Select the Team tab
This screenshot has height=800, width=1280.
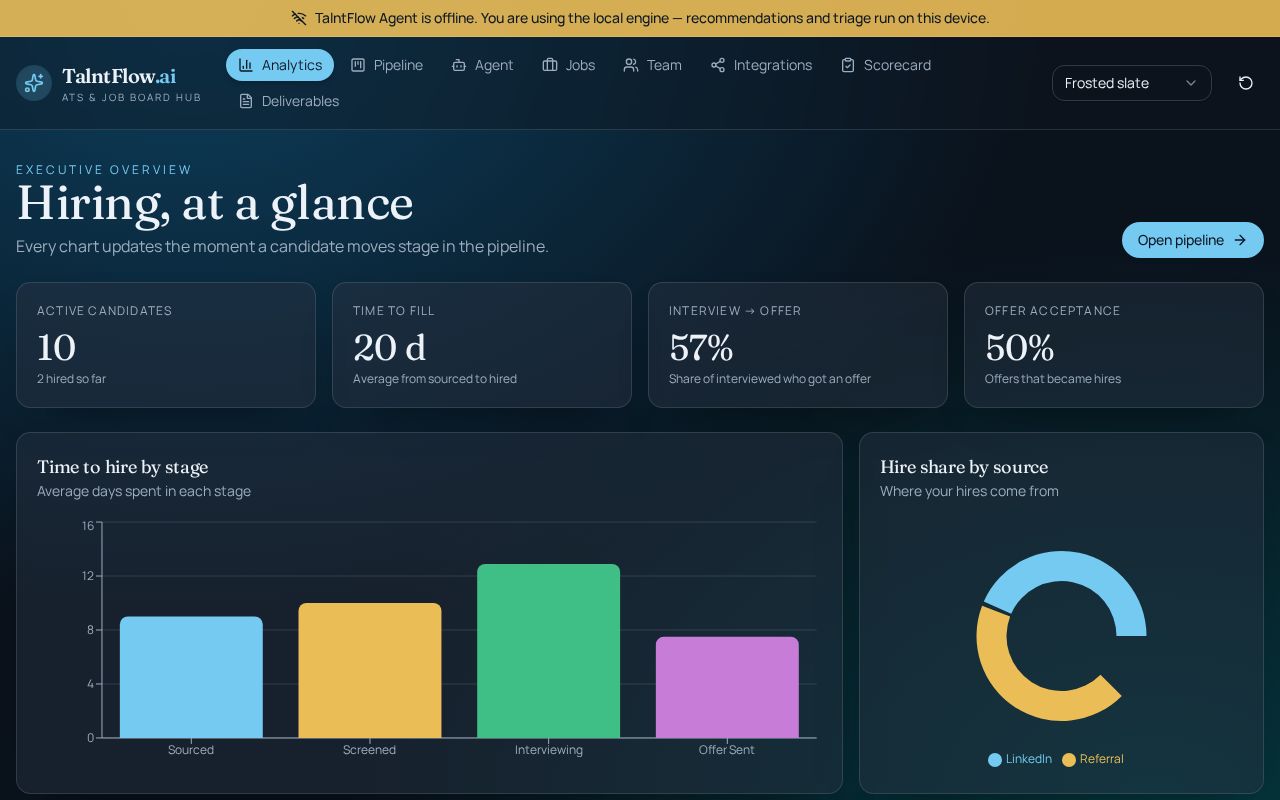[652, 65]
